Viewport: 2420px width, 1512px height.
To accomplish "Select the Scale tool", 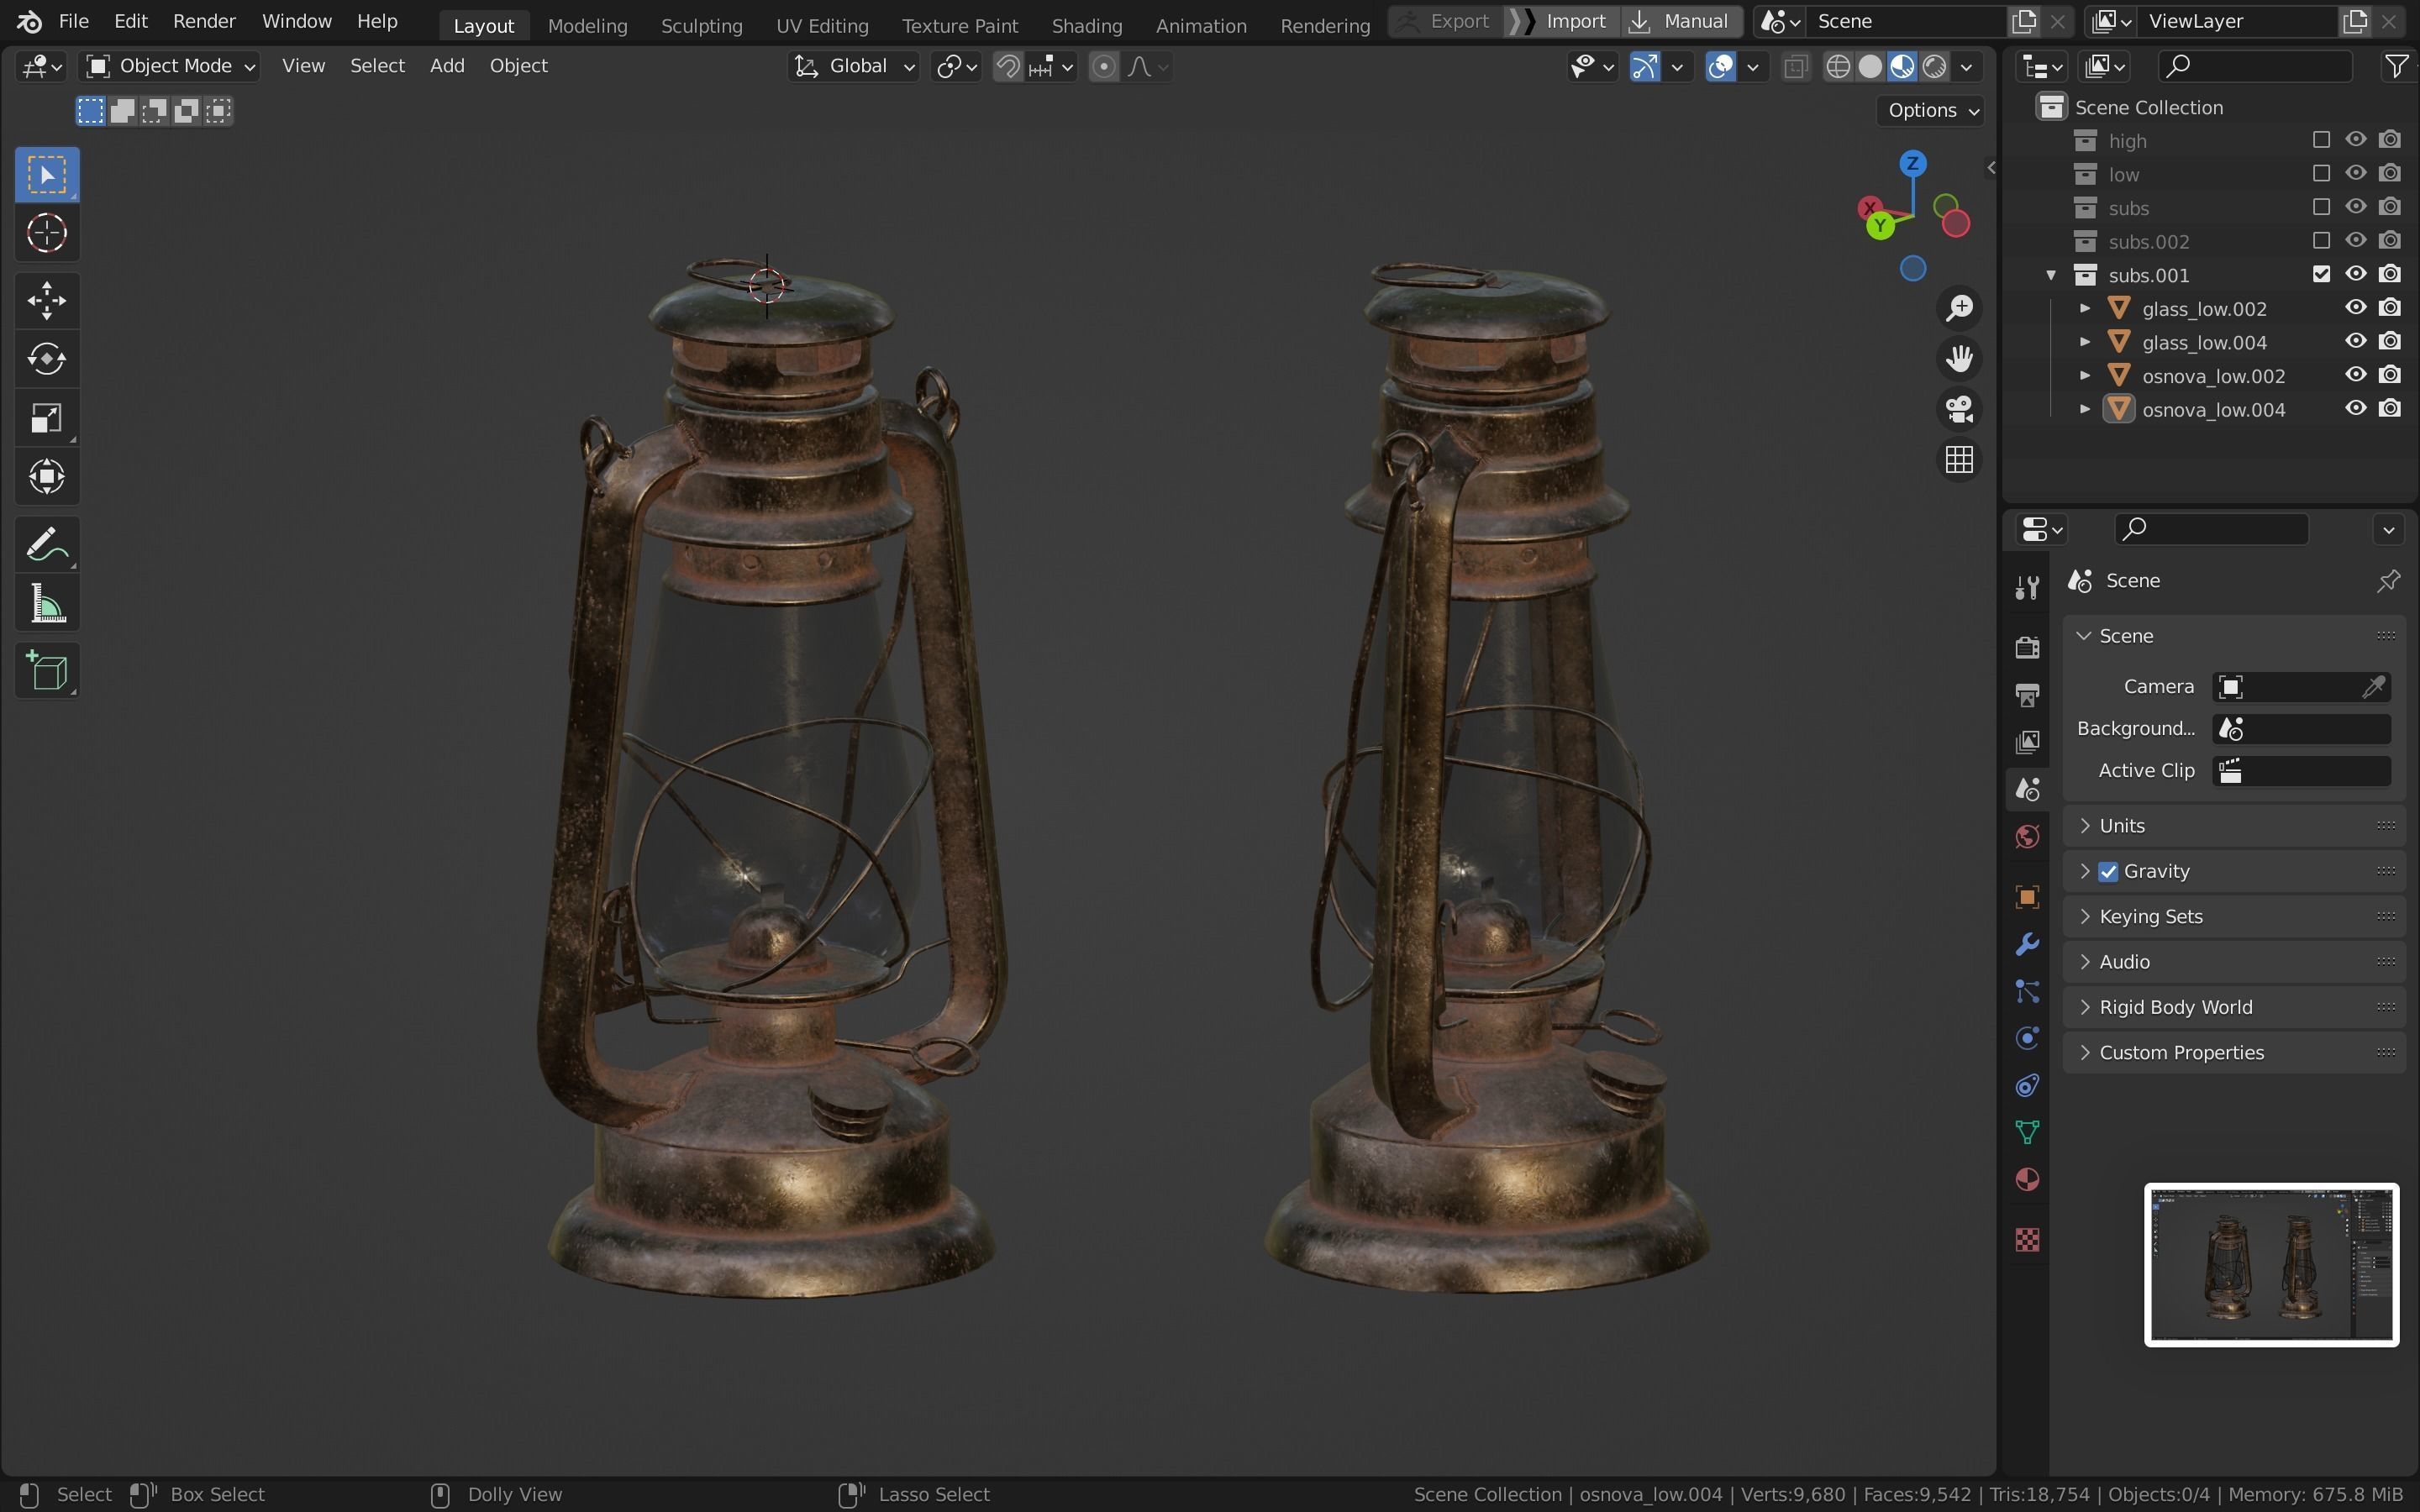I will tap(47, 417).
